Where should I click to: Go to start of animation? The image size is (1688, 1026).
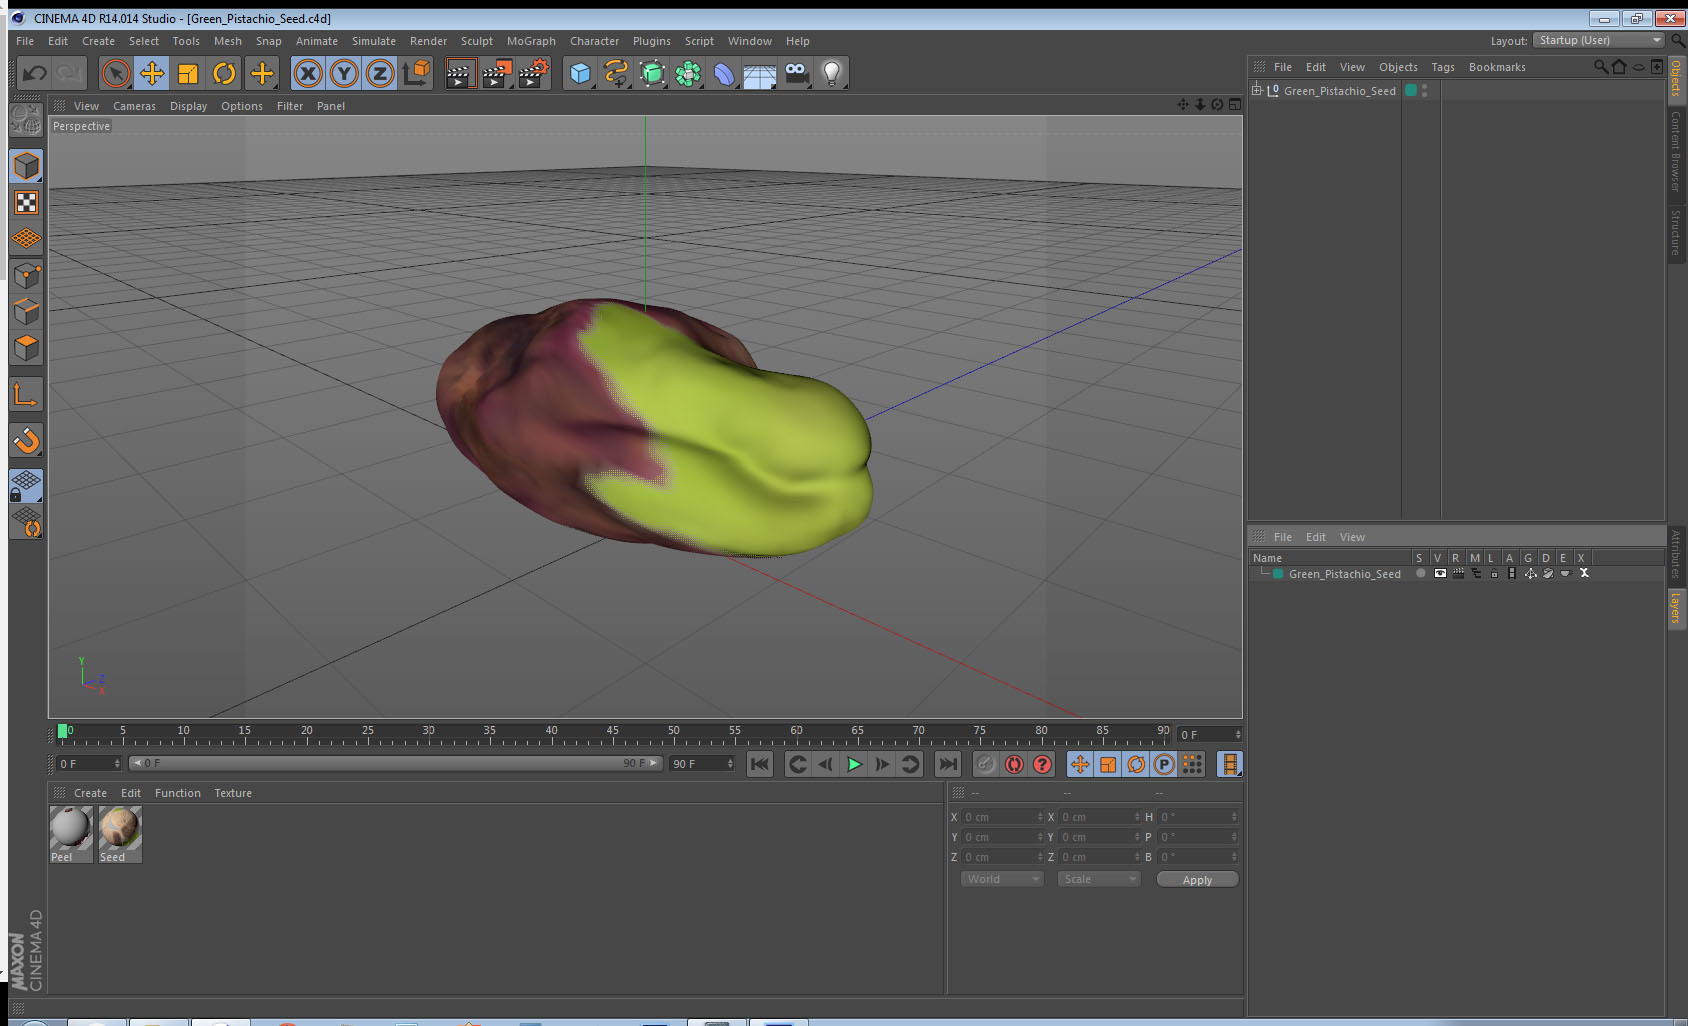pos(760,764)
